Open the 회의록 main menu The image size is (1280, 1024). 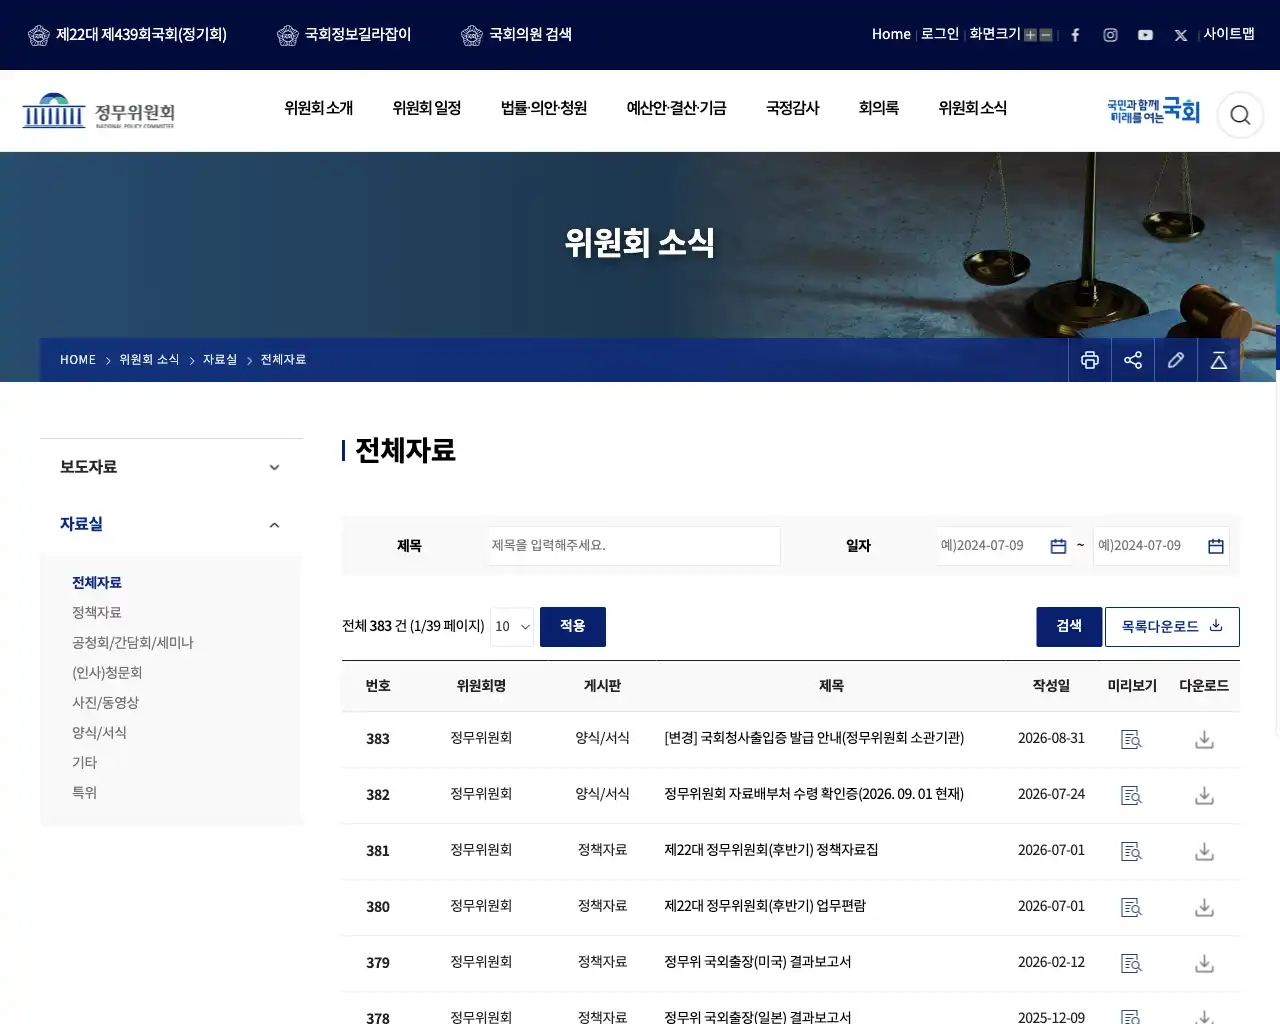pos(879,108)
